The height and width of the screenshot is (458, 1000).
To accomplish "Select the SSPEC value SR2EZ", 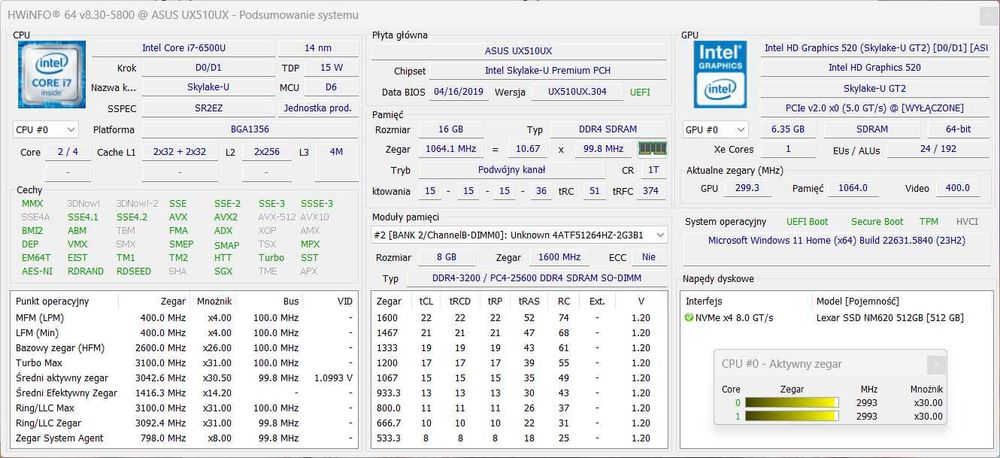I will point(209,108).
